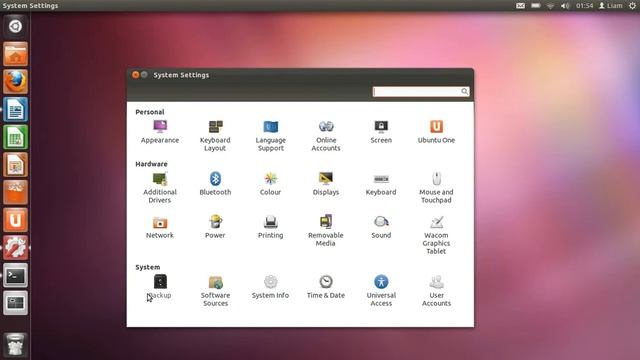
Task: Open Terminal from launcher
Action: (16, 276)
